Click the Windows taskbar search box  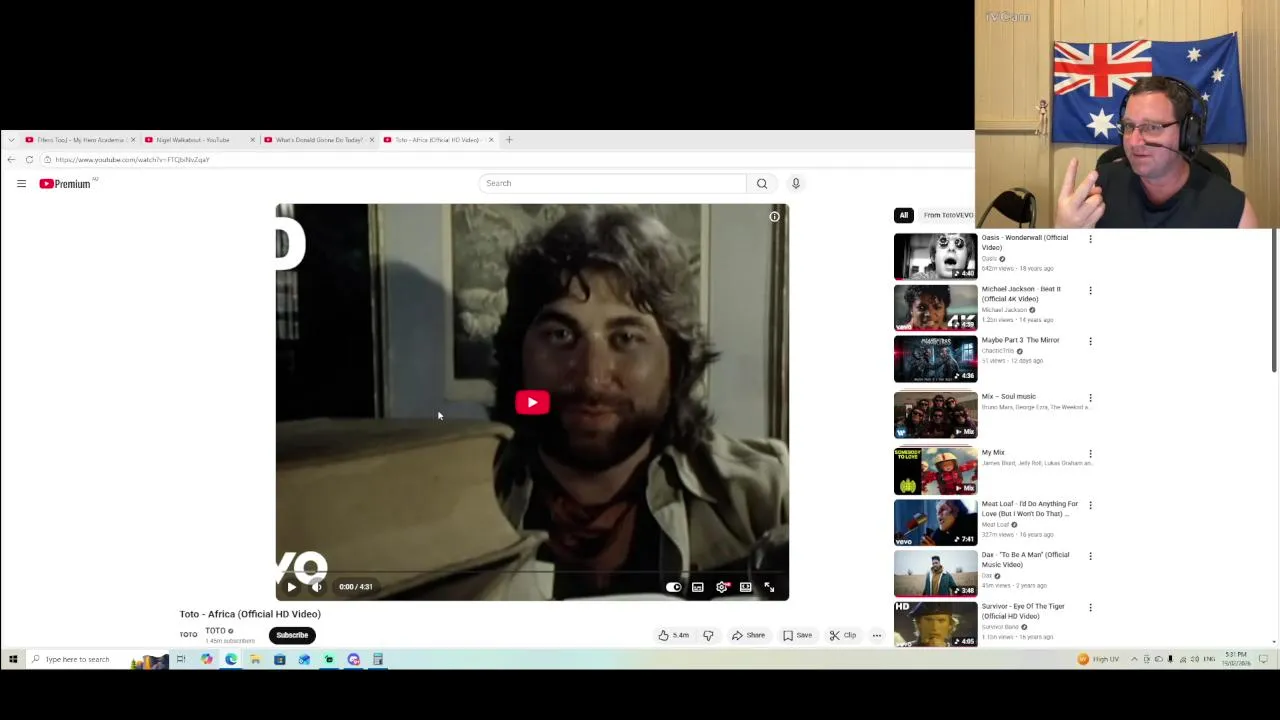(x=96, y=659)
